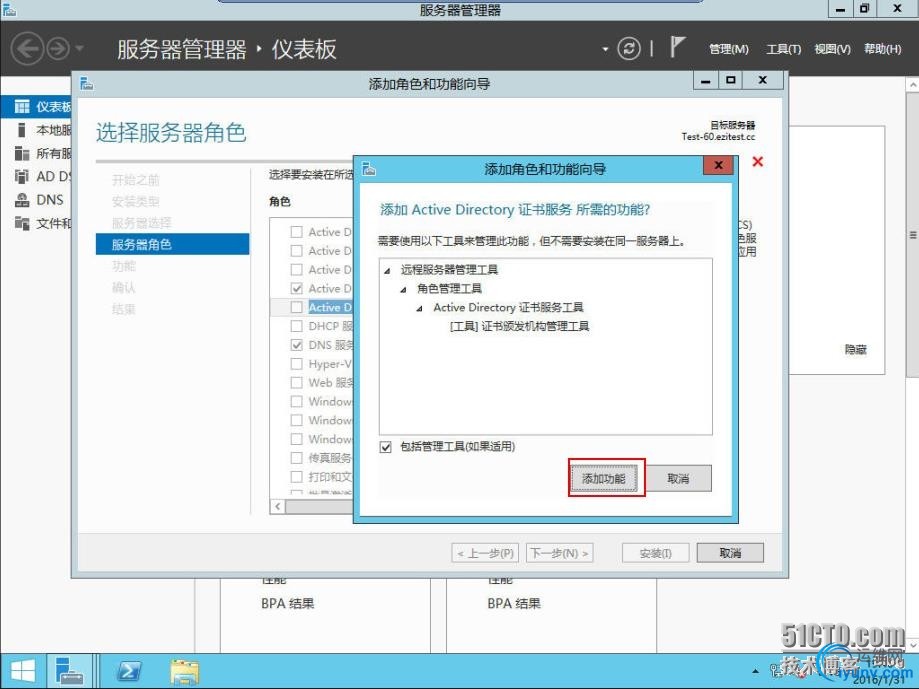Select the 所有服务器 icon in sidebar
The width and height of the screenshot is (919, 689).
tap(22, 153)
